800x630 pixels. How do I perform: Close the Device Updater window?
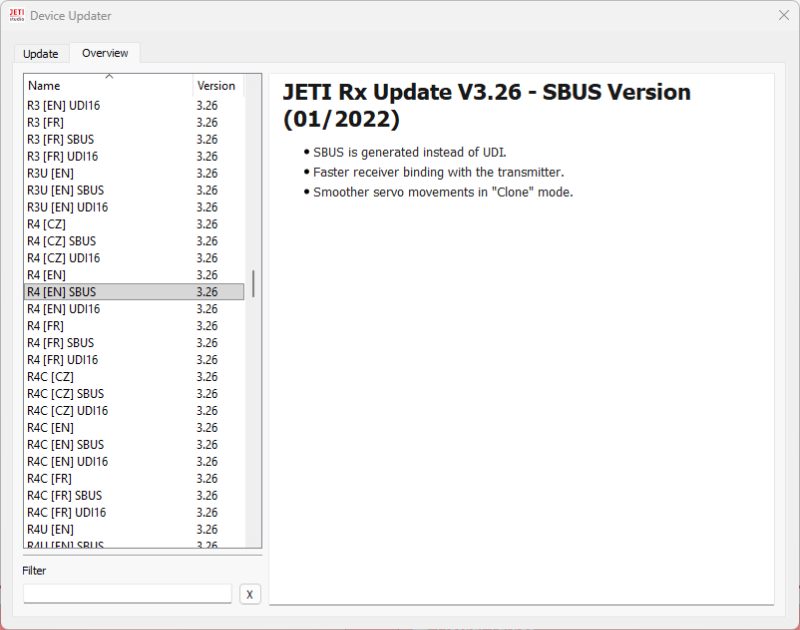pos(783,15)
